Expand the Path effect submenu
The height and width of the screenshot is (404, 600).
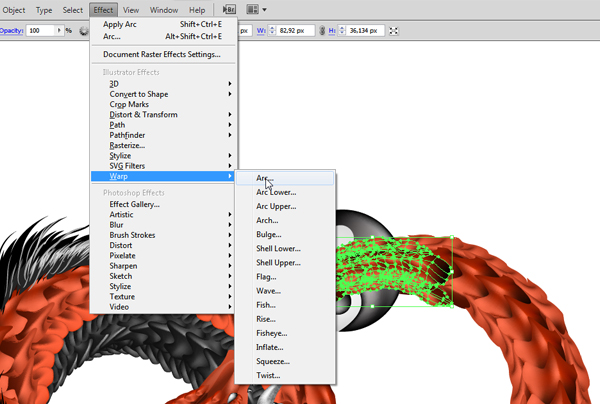click(x=163, y=125)
